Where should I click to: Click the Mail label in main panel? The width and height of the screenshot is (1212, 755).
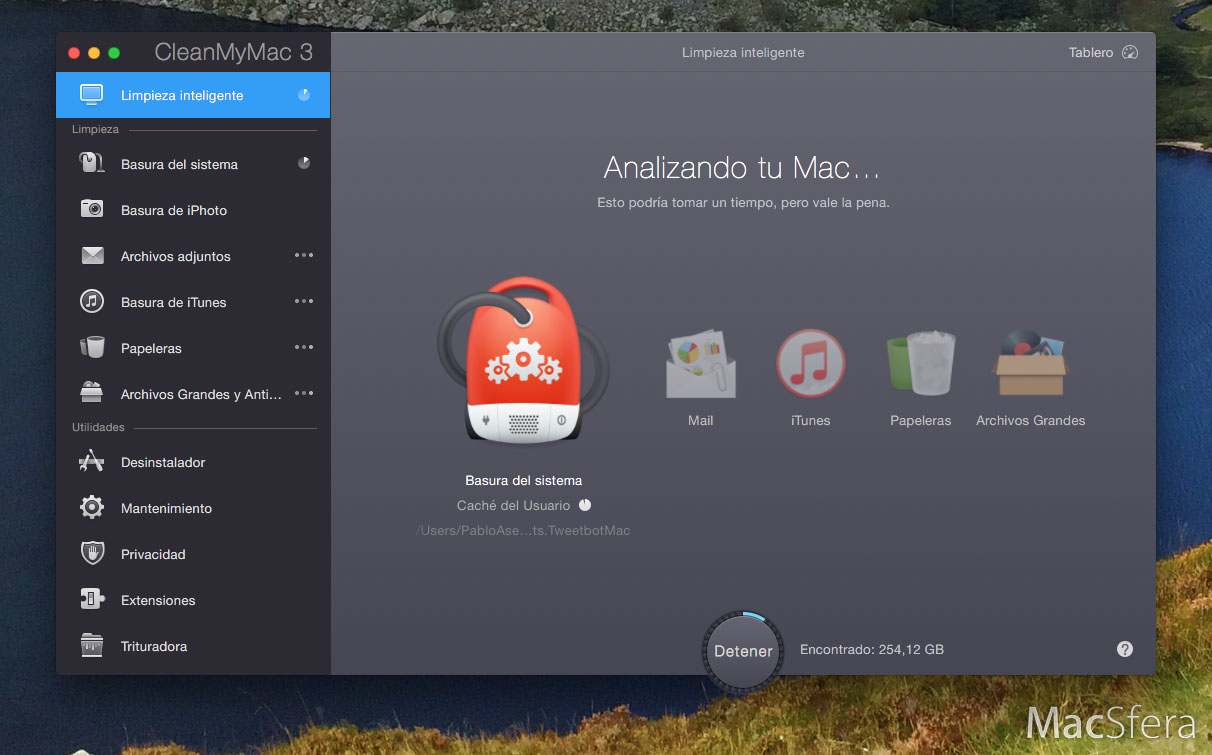(700, 421)
